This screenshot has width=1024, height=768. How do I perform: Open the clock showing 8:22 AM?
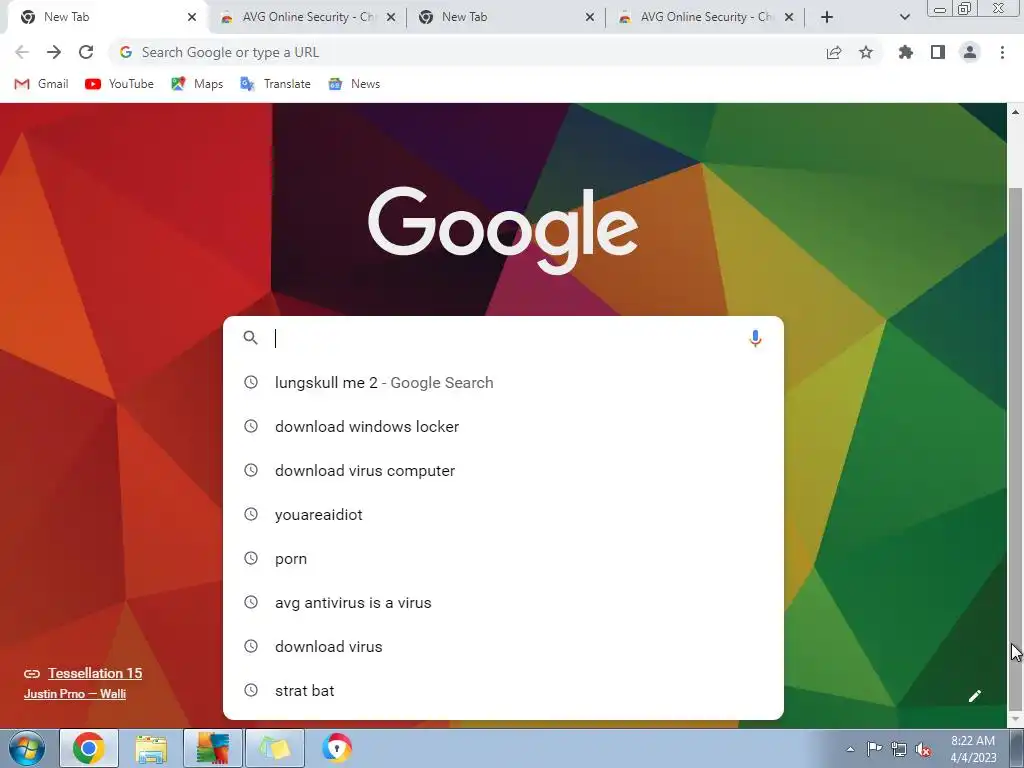[973, 749]
